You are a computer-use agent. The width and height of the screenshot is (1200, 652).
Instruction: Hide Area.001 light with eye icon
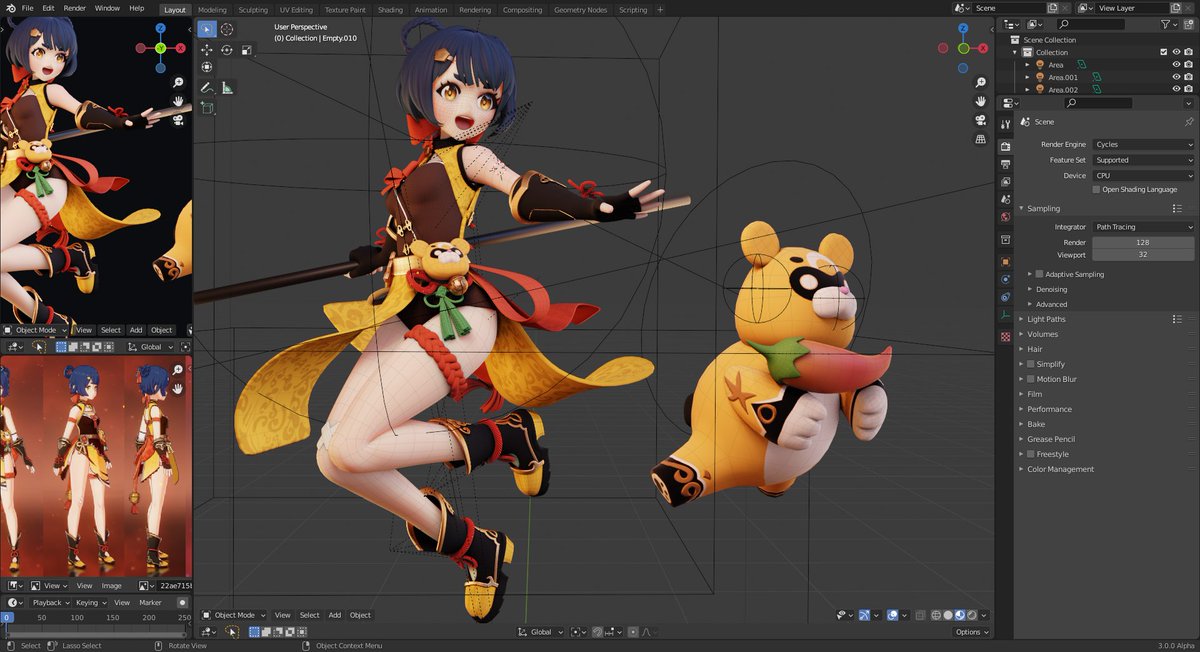pos(1176,77)
